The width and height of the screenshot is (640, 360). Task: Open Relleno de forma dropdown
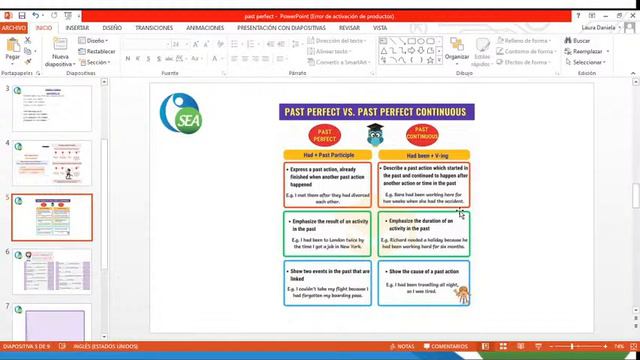point(524,40)
